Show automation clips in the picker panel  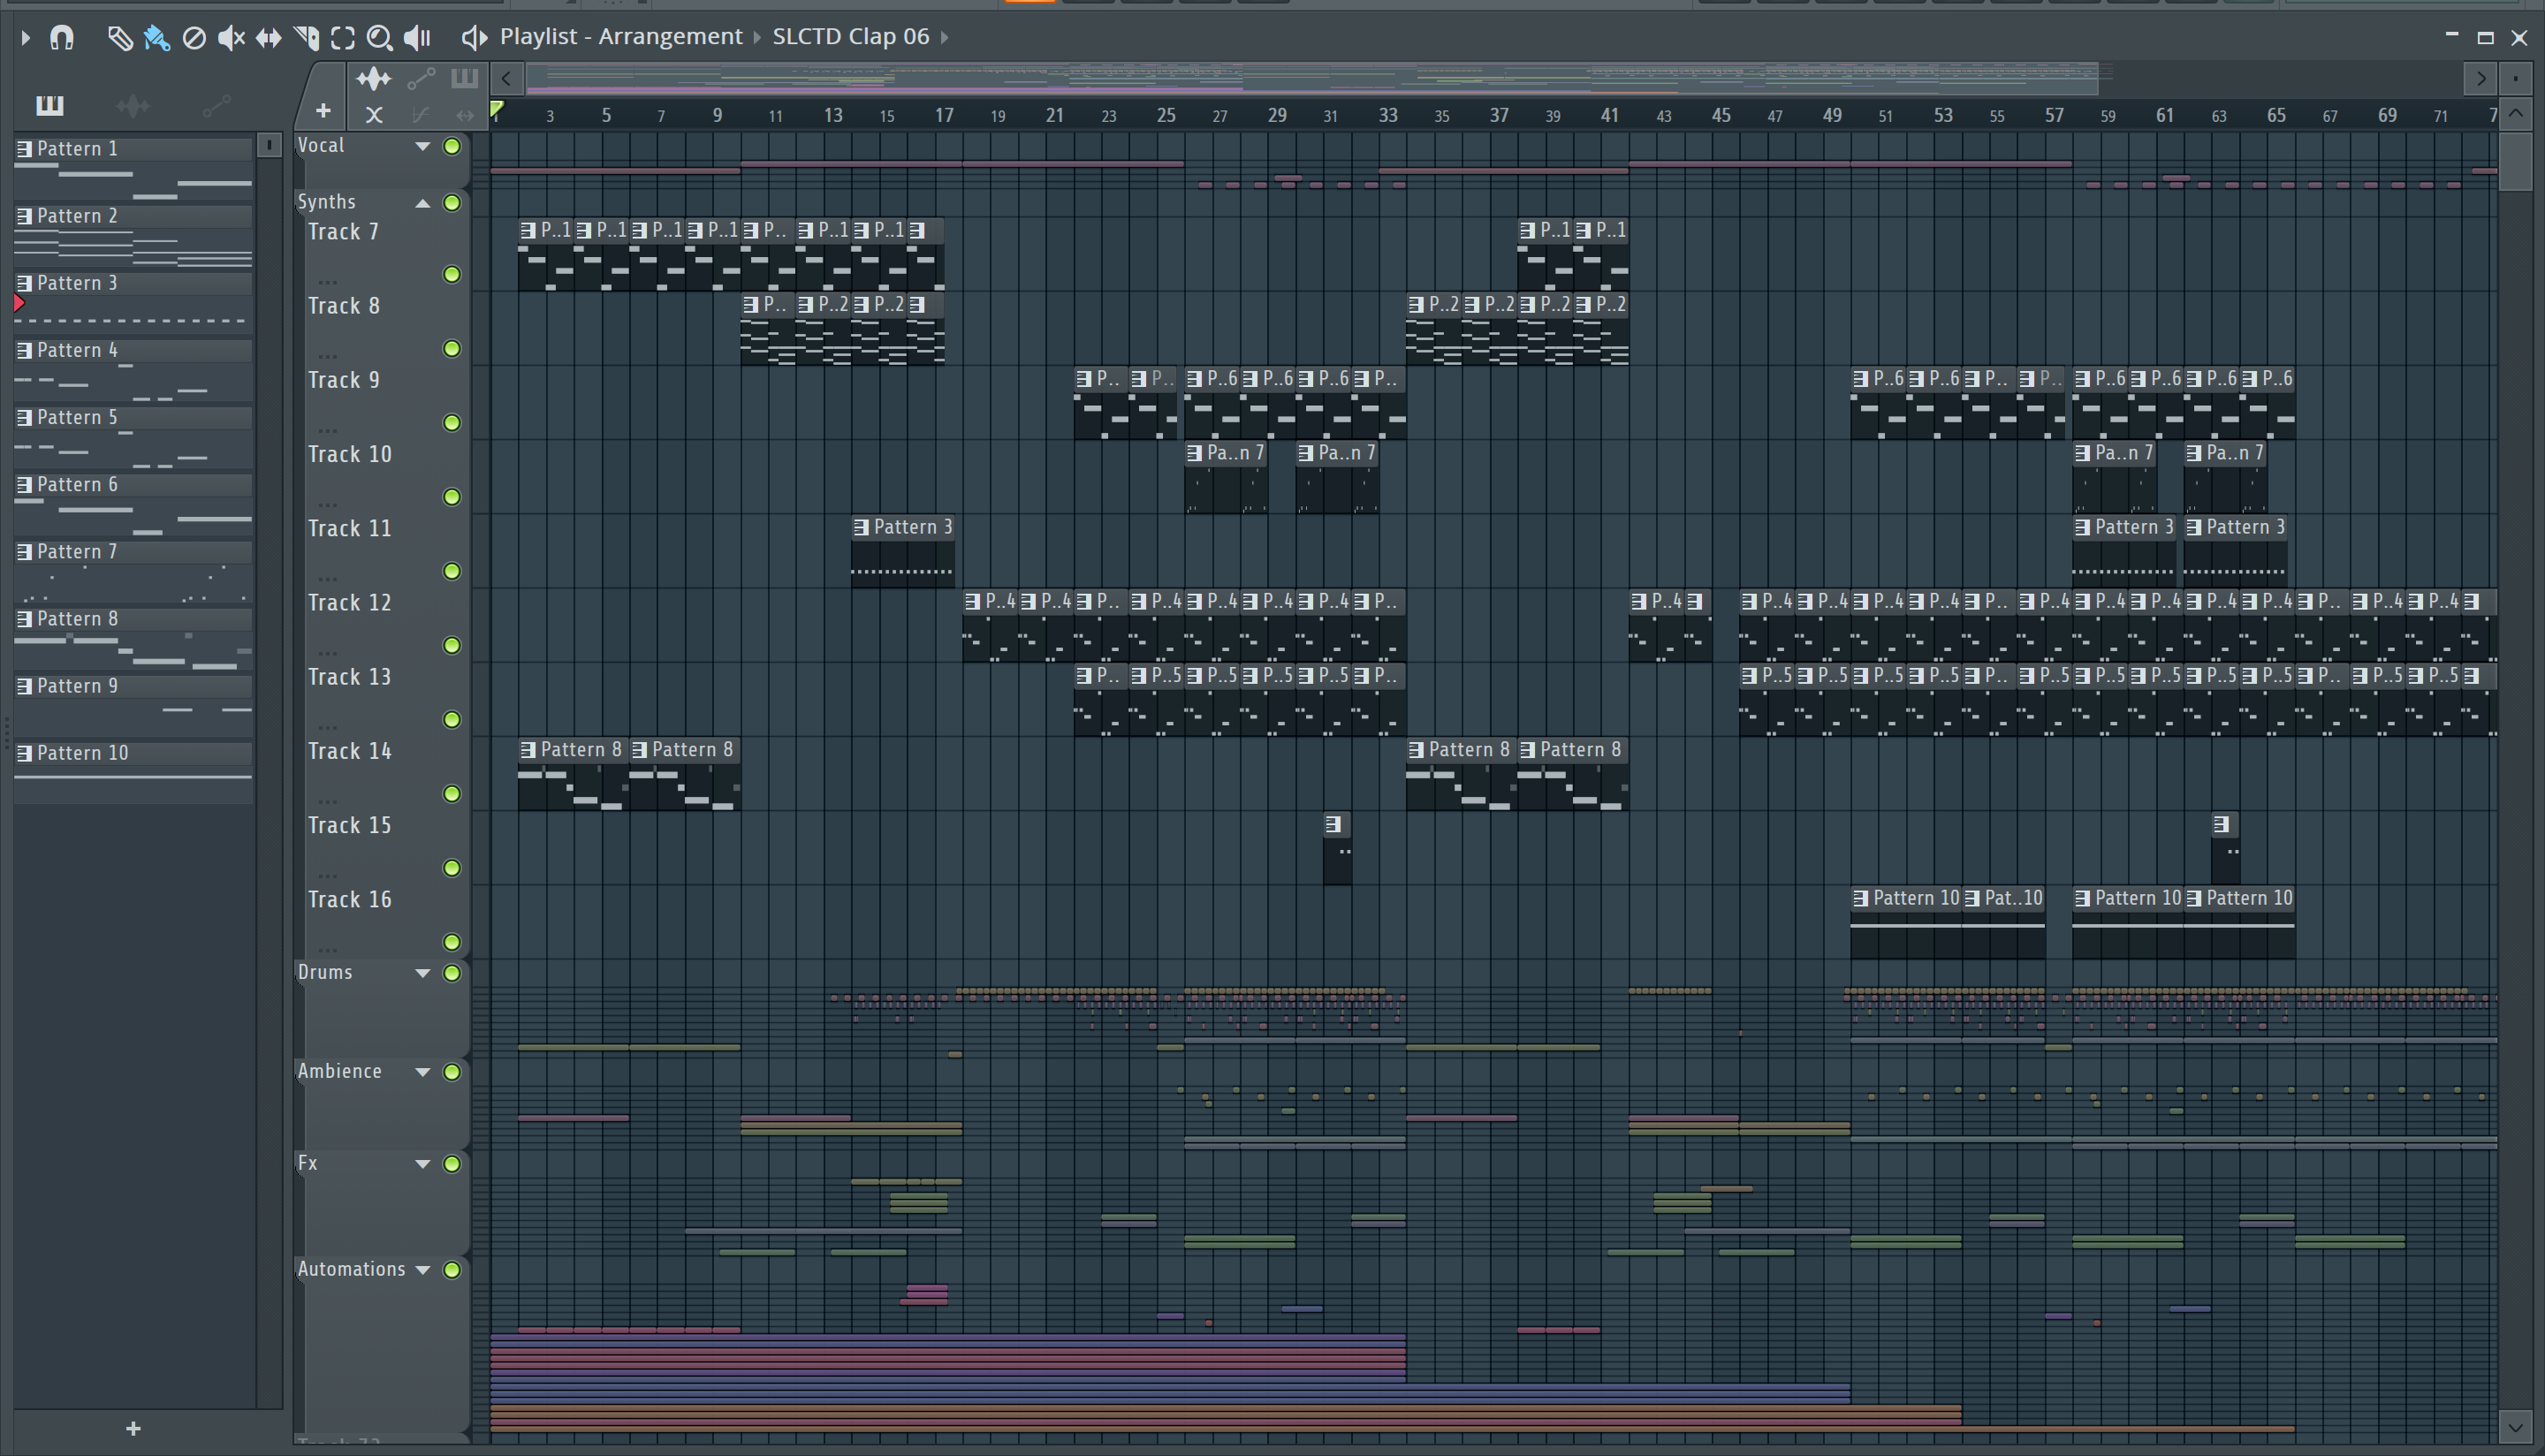[216, 105]
